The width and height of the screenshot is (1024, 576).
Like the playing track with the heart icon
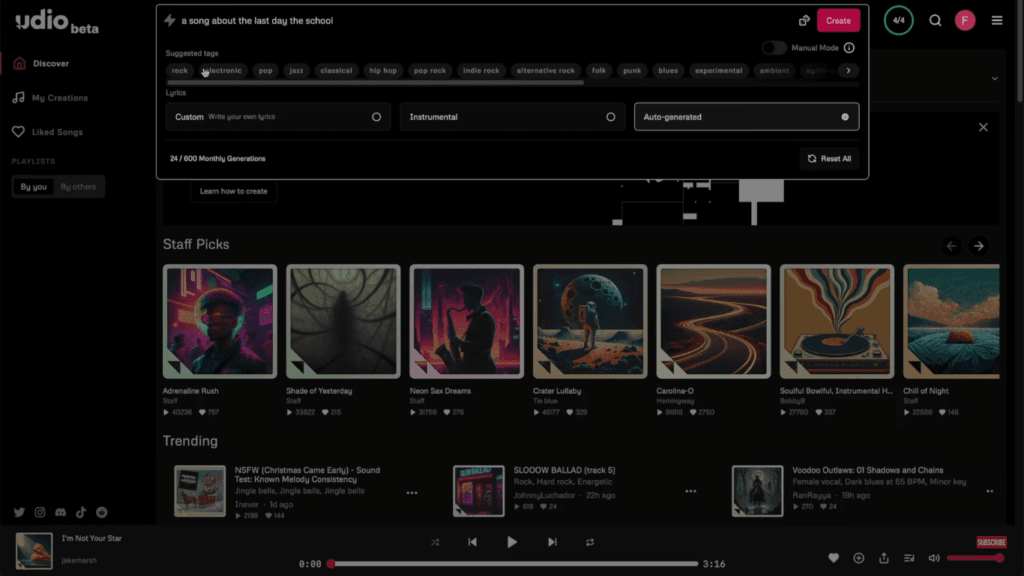(833, 558)
